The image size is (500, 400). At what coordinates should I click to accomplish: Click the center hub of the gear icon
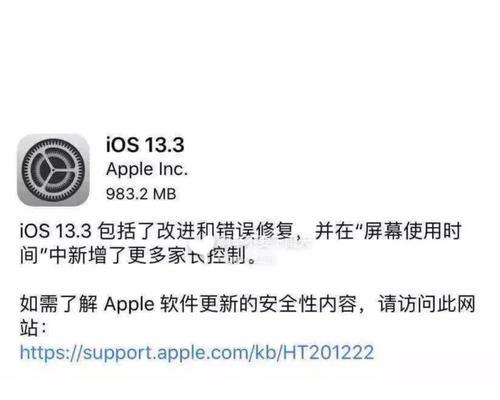[53, 170]
